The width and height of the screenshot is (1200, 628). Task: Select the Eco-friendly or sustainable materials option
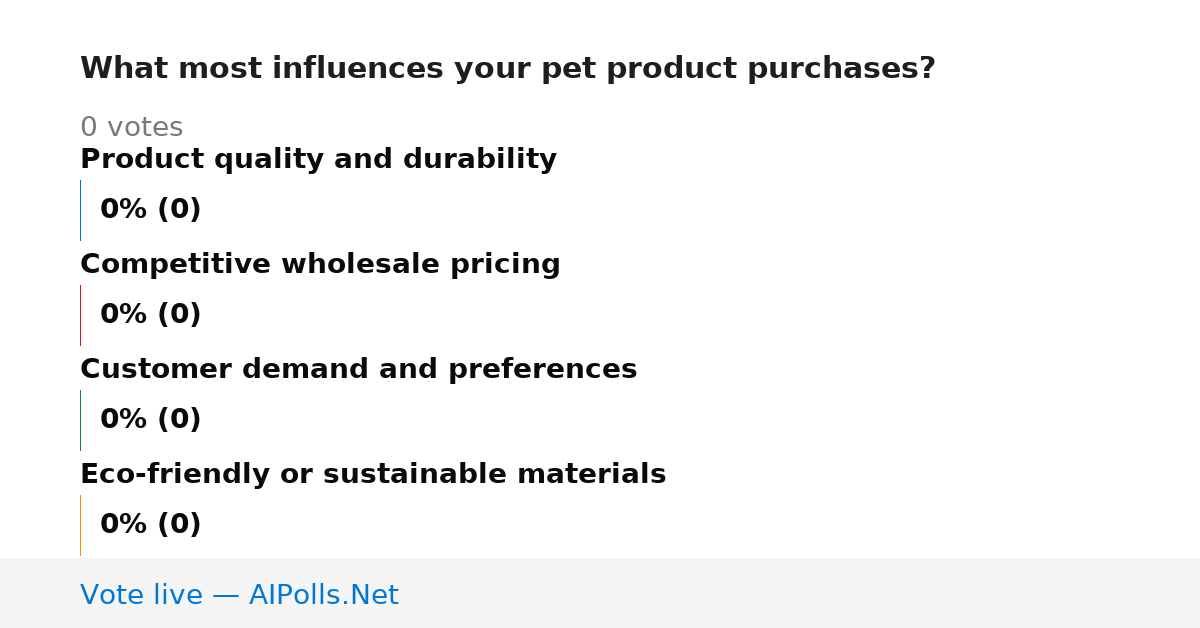(373, 475)
